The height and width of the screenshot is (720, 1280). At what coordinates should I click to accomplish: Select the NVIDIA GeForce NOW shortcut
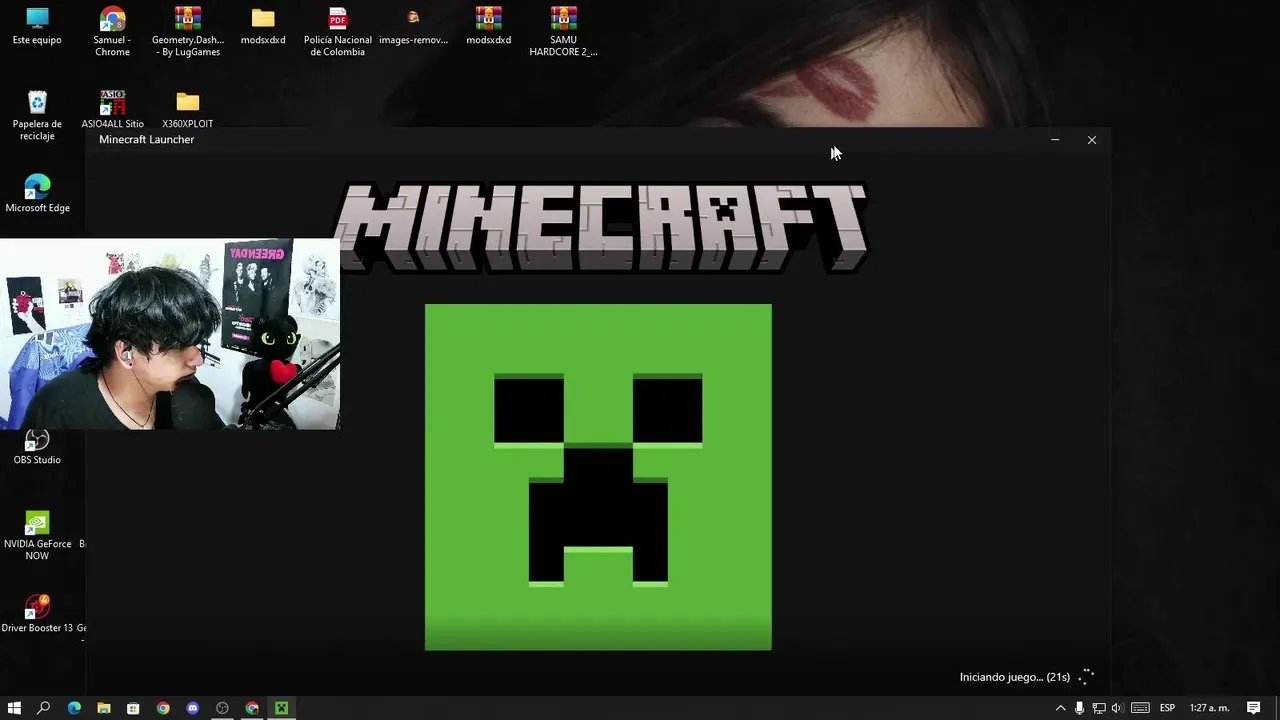37,536
